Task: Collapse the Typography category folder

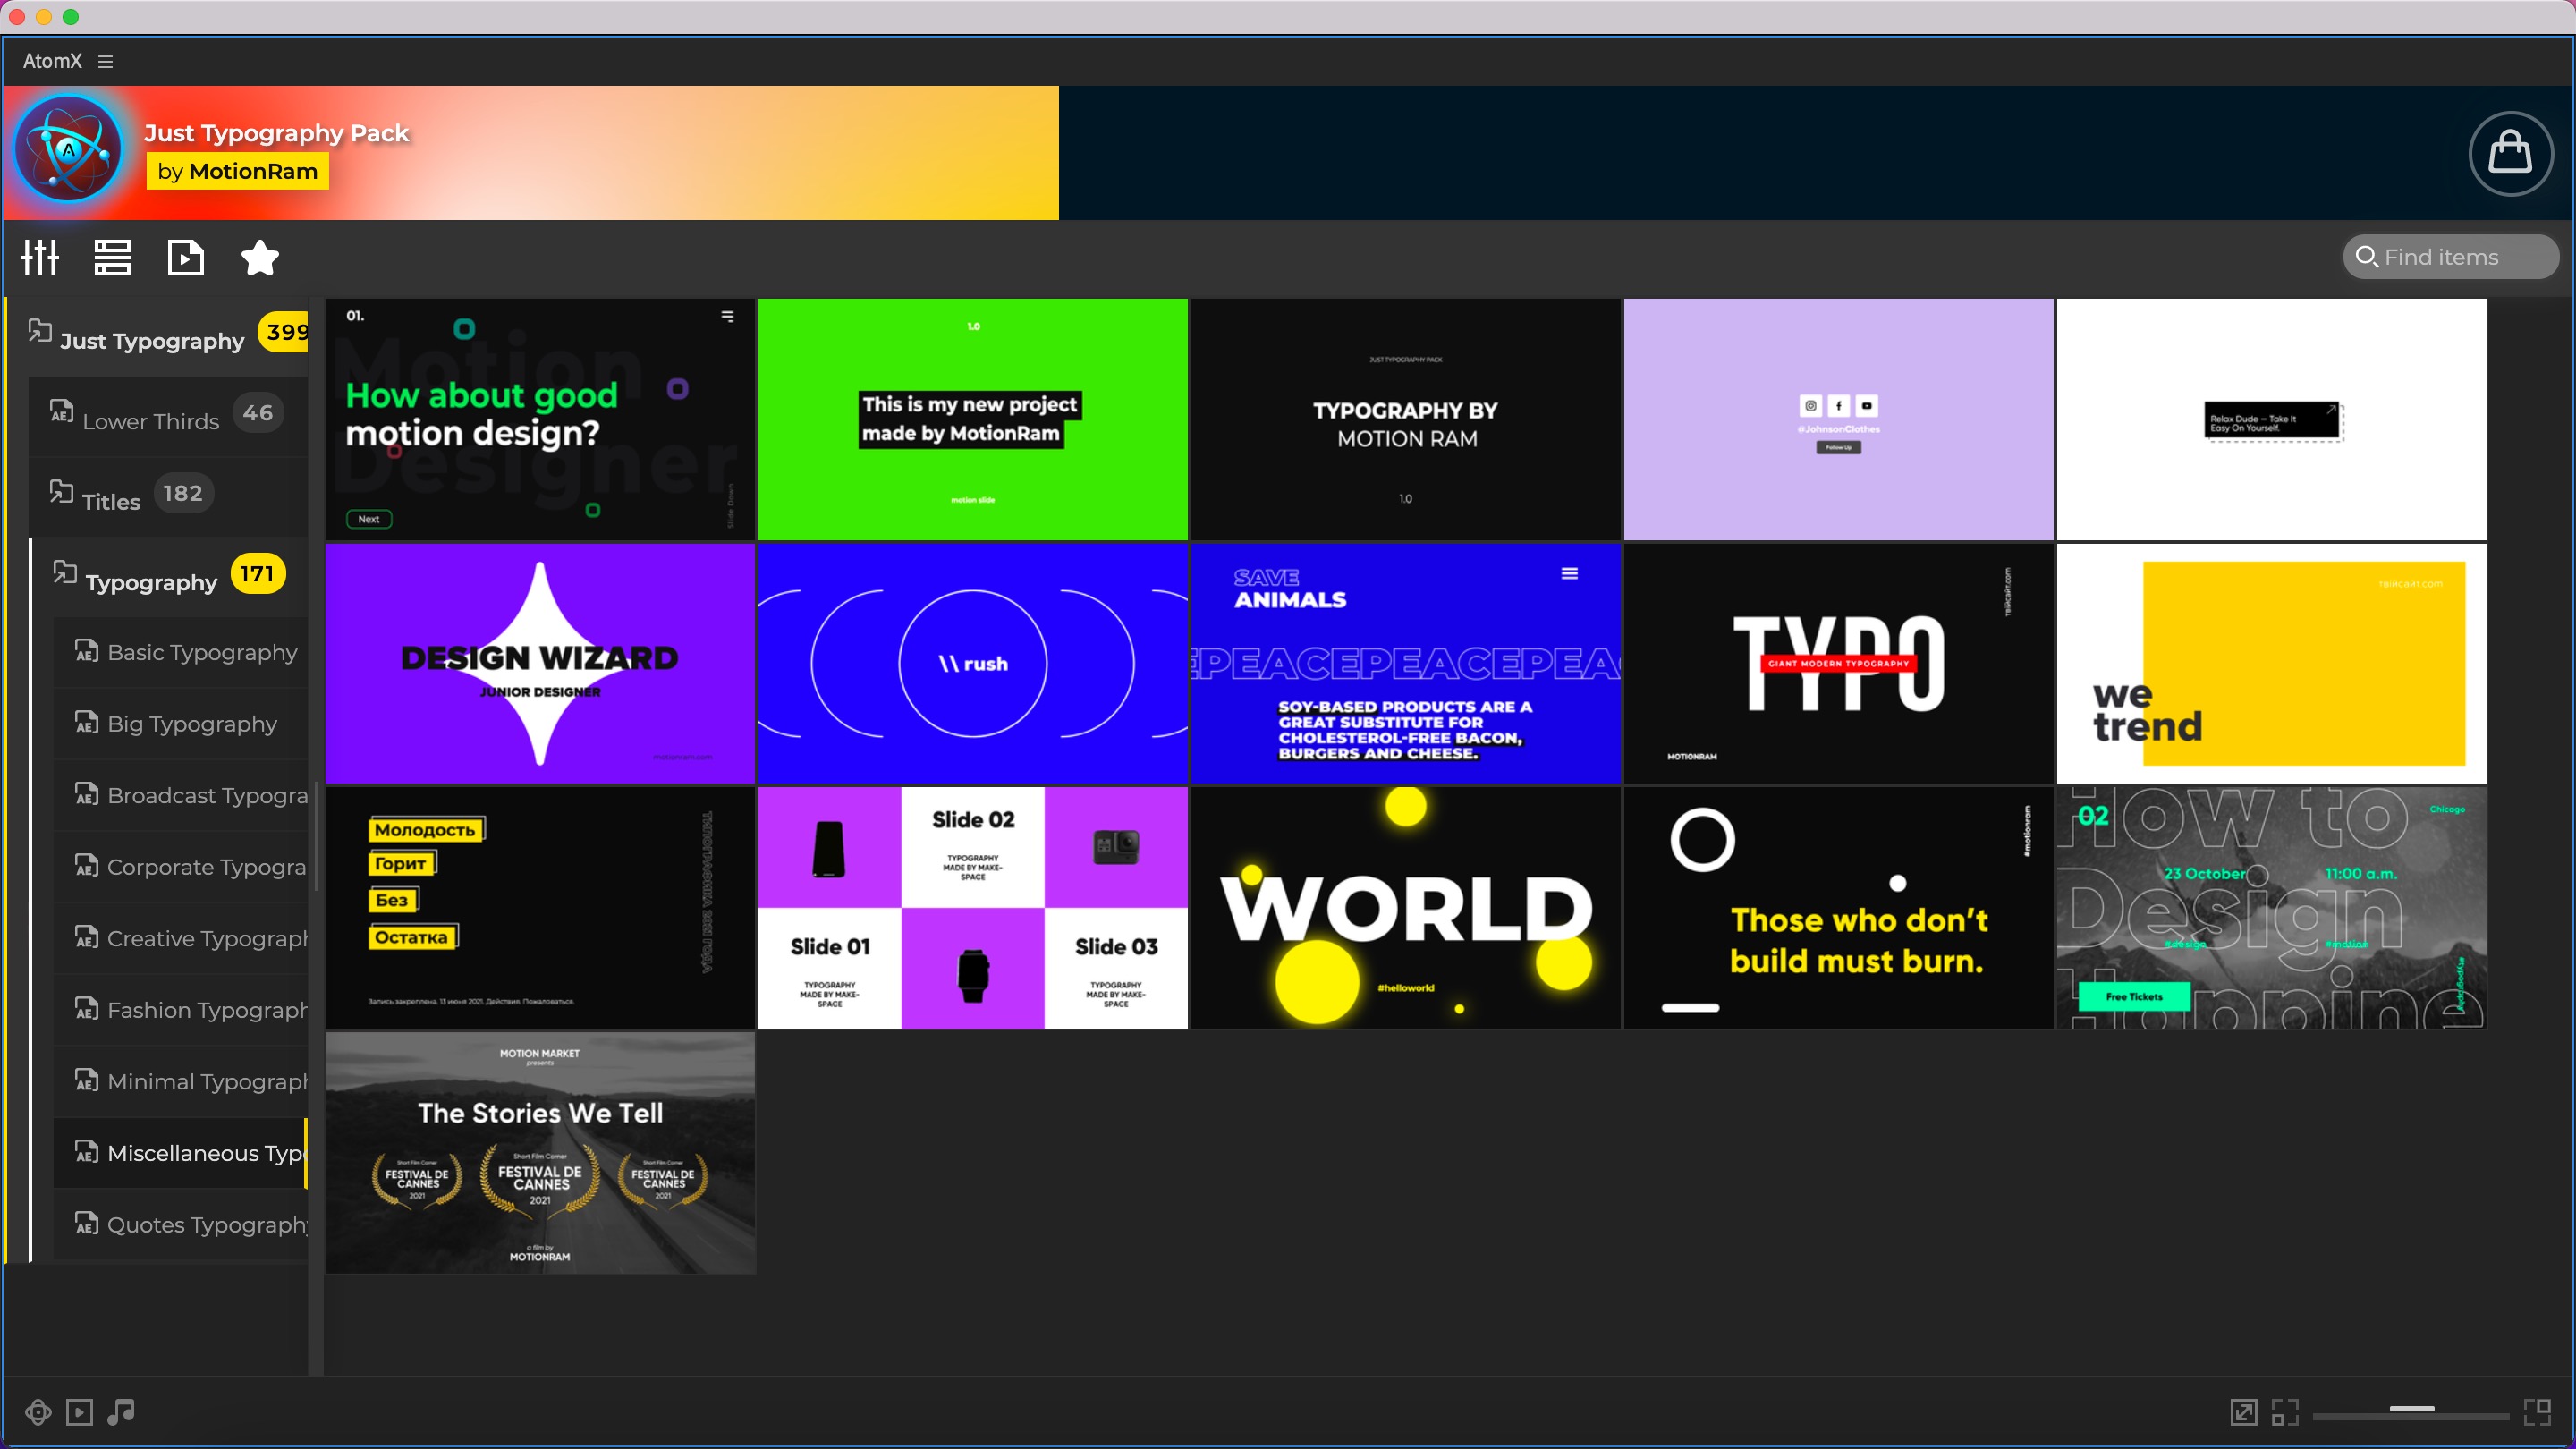Action: [150, 582]
